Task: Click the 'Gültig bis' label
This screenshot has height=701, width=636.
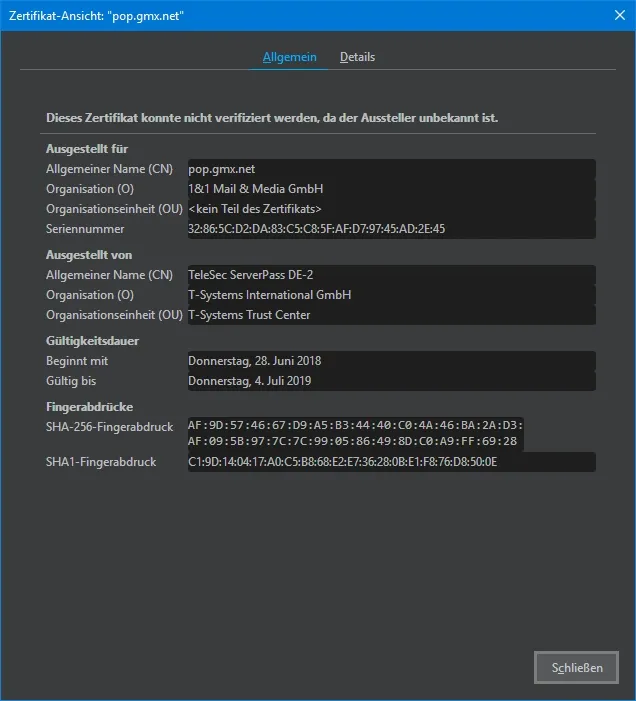Action: (x=71, y=381)
